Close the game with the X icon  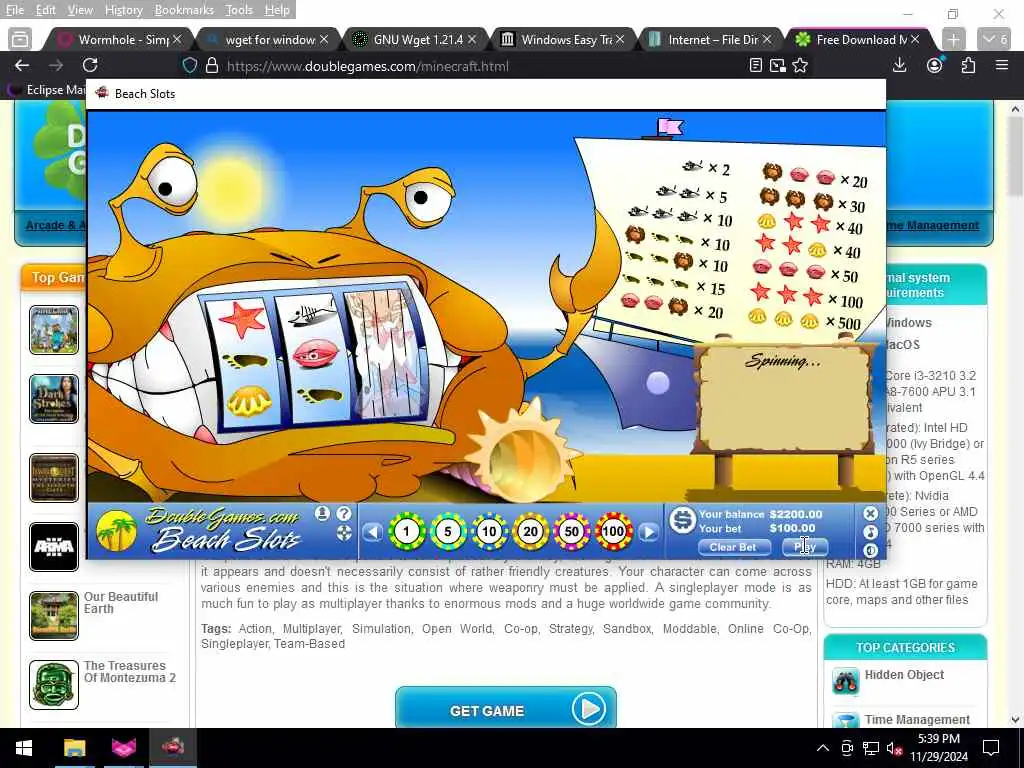click(870, 514)
